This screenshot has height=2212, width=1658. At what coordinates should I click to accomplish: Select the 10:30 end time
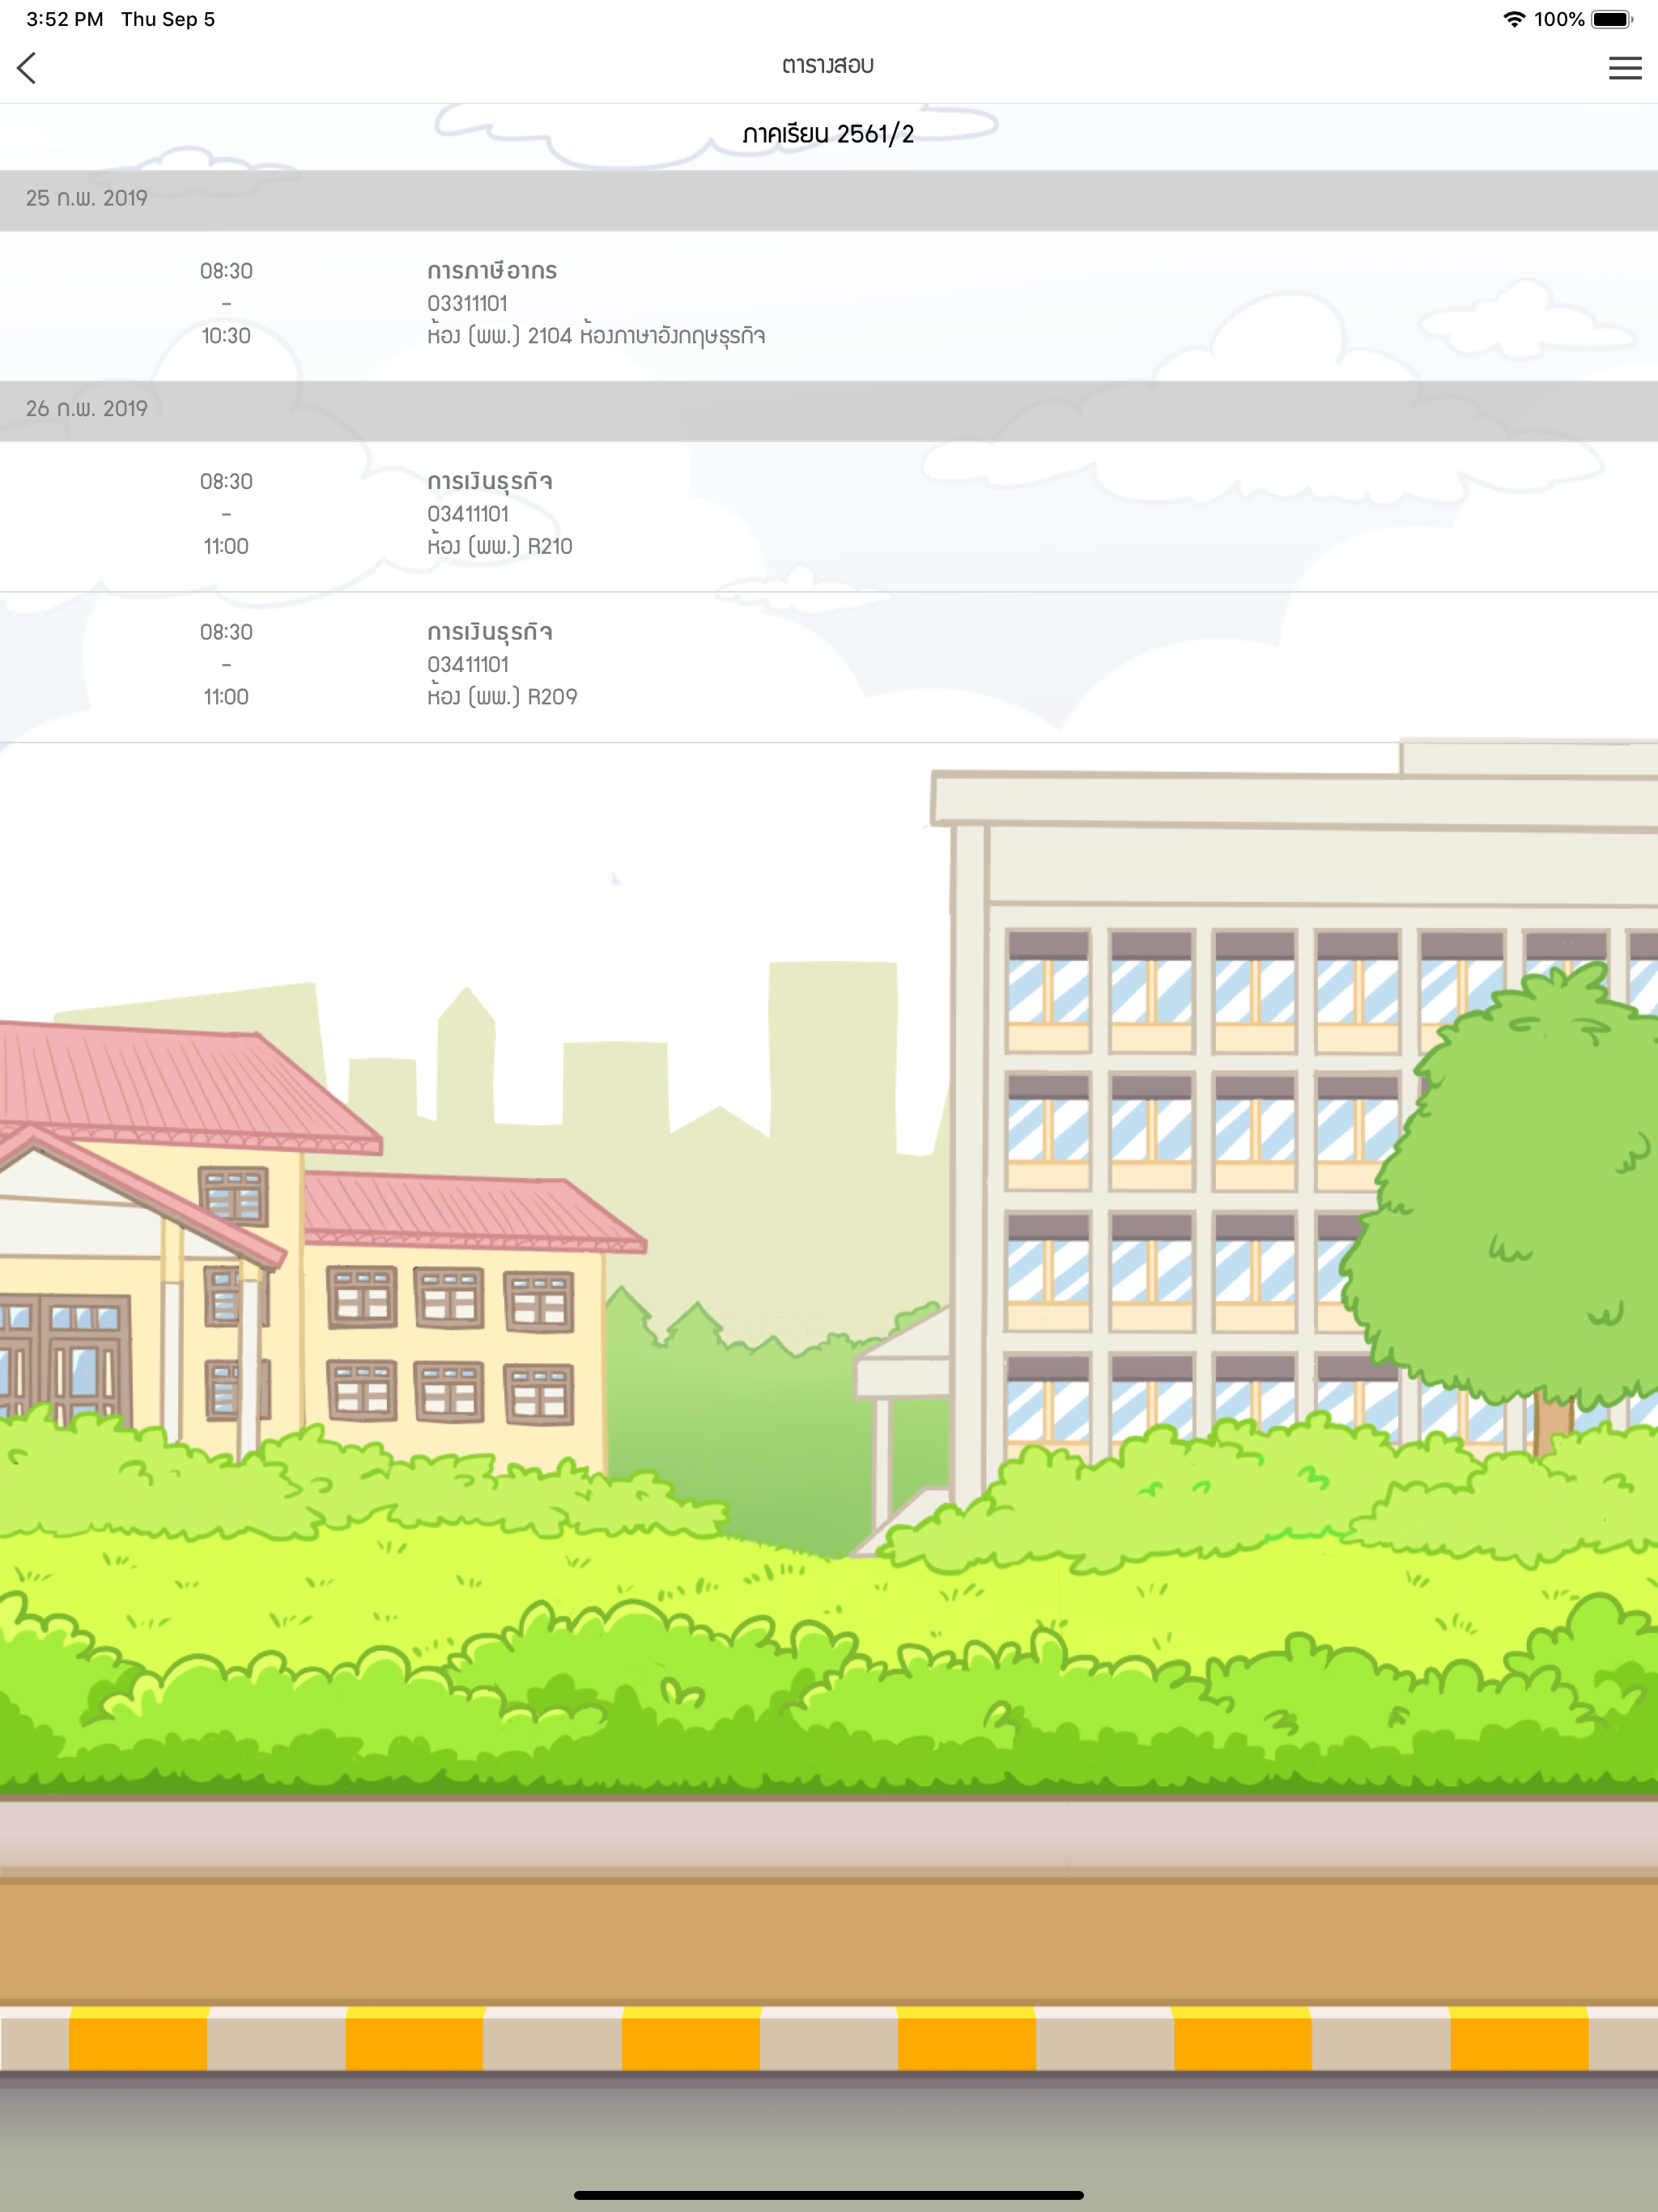tap(226, 336)
